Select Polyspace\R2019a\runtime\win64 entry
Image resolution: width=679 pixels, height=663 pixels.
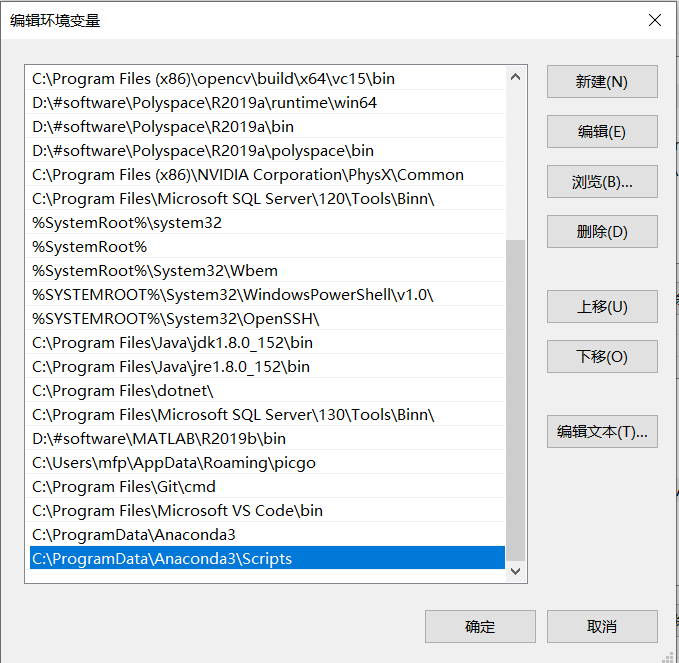[x=267, y=103]
